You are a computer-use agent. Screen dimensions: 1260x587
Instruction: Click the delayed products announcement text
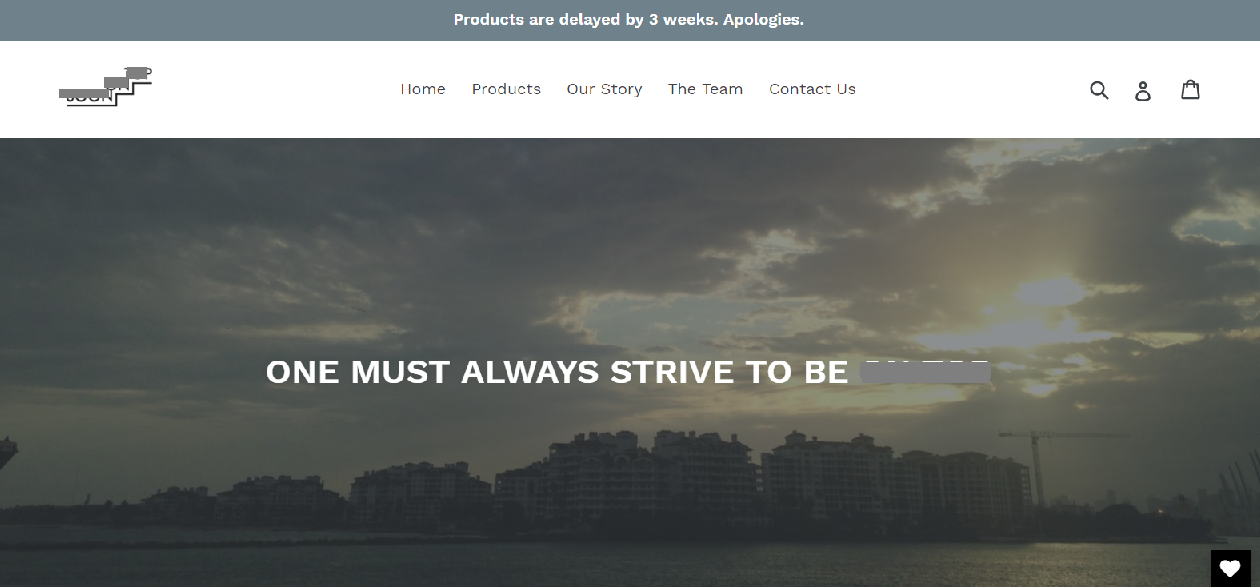tap(629, 20)
